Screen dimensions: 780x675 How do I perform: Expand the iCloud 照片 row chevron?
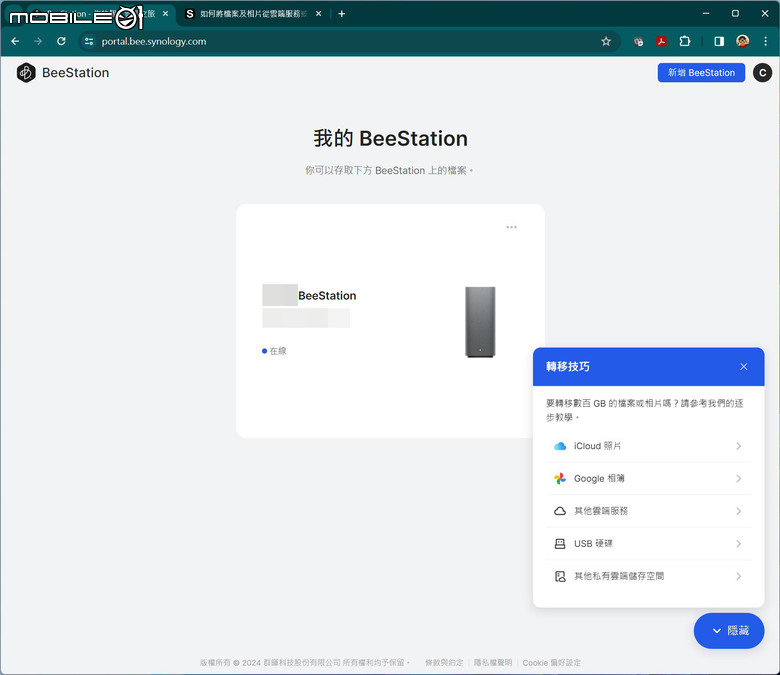coord(739,446)
